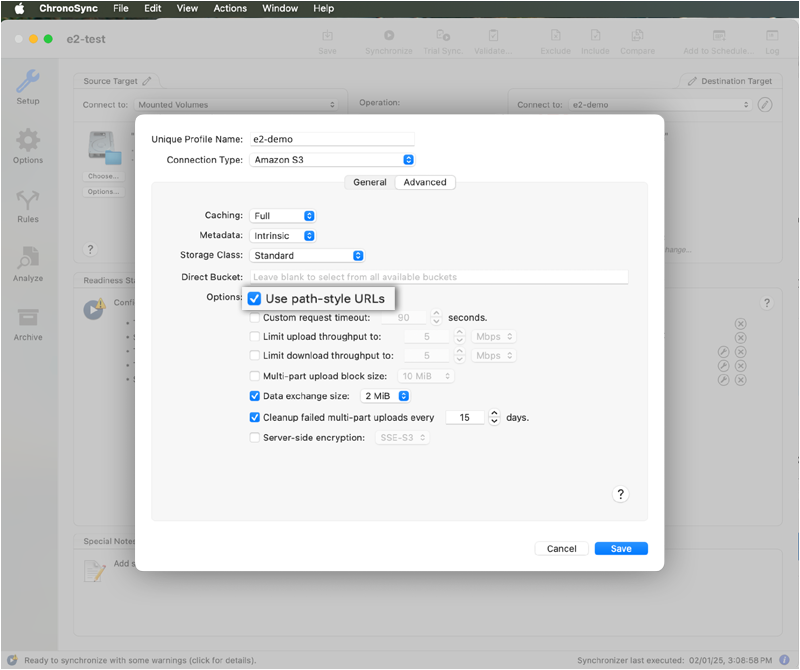Click the cleanup days field showing 15

click(465, 417)
